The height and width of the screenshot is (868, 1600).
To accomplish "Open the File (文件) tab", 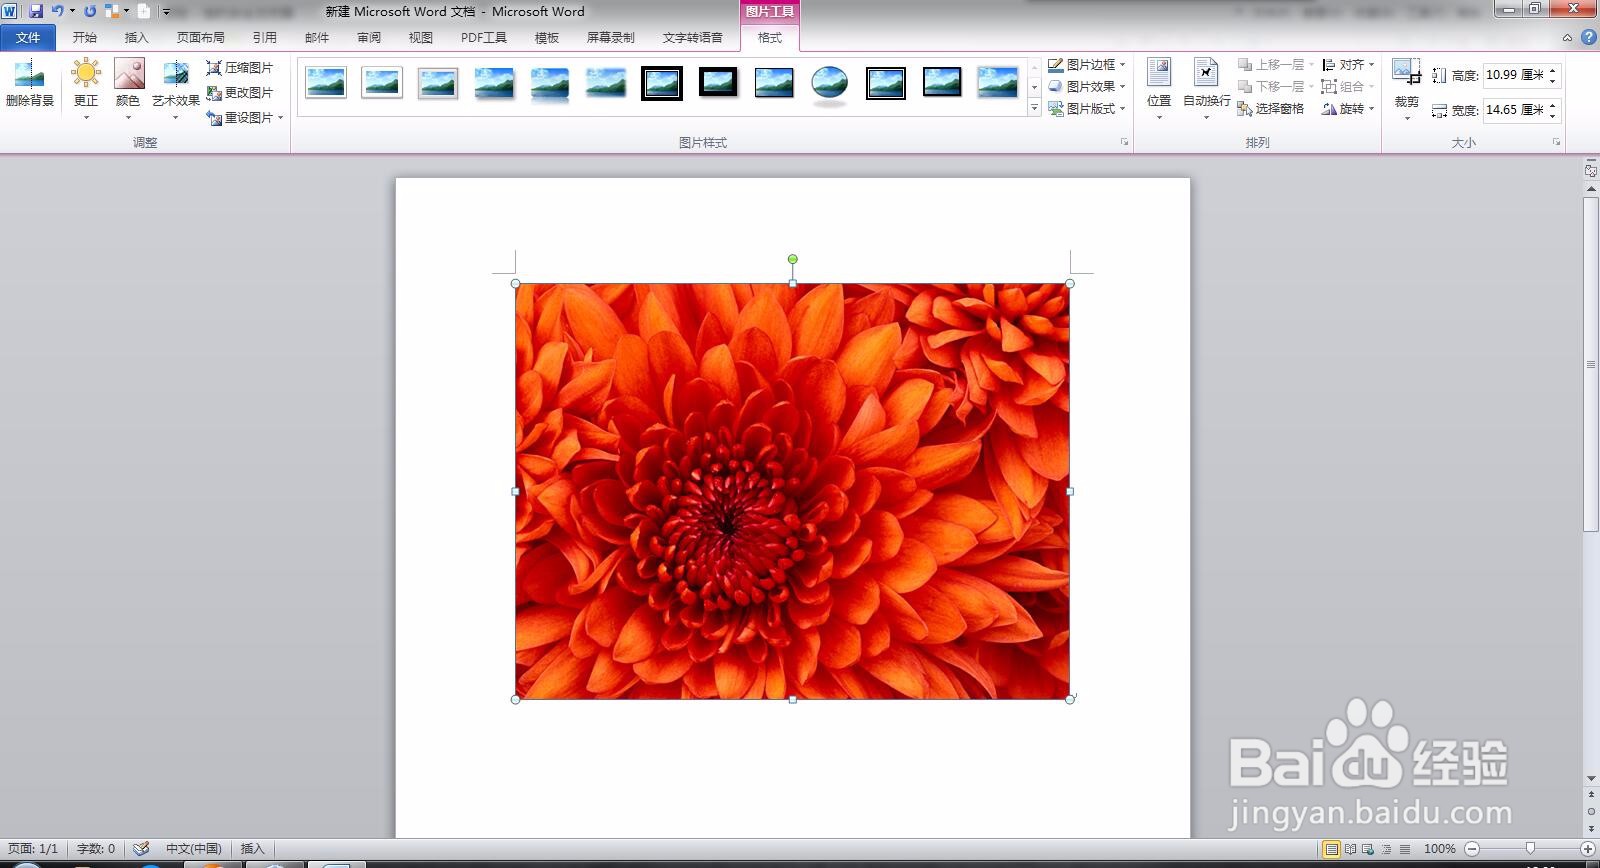I will [28, 38].
